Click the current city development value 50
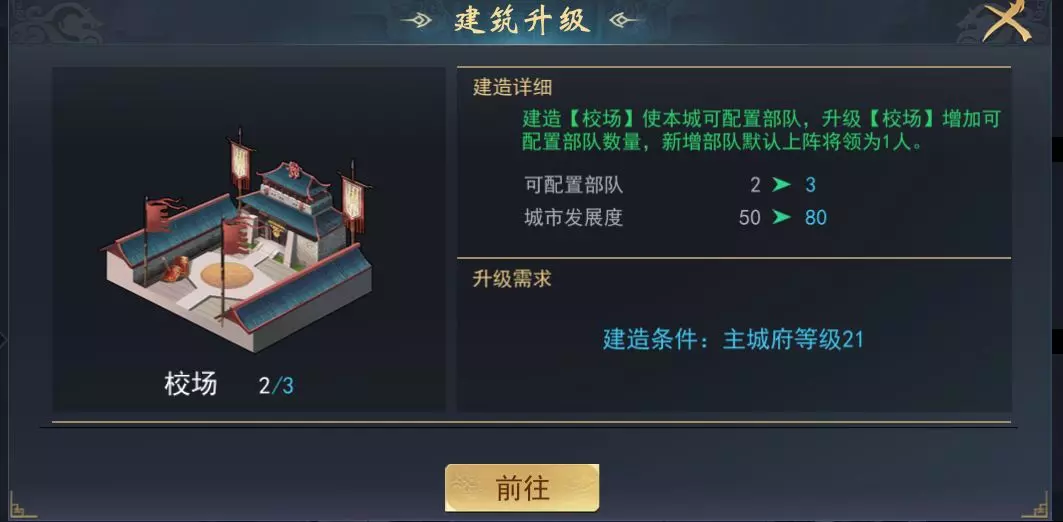 pos(749,217)
